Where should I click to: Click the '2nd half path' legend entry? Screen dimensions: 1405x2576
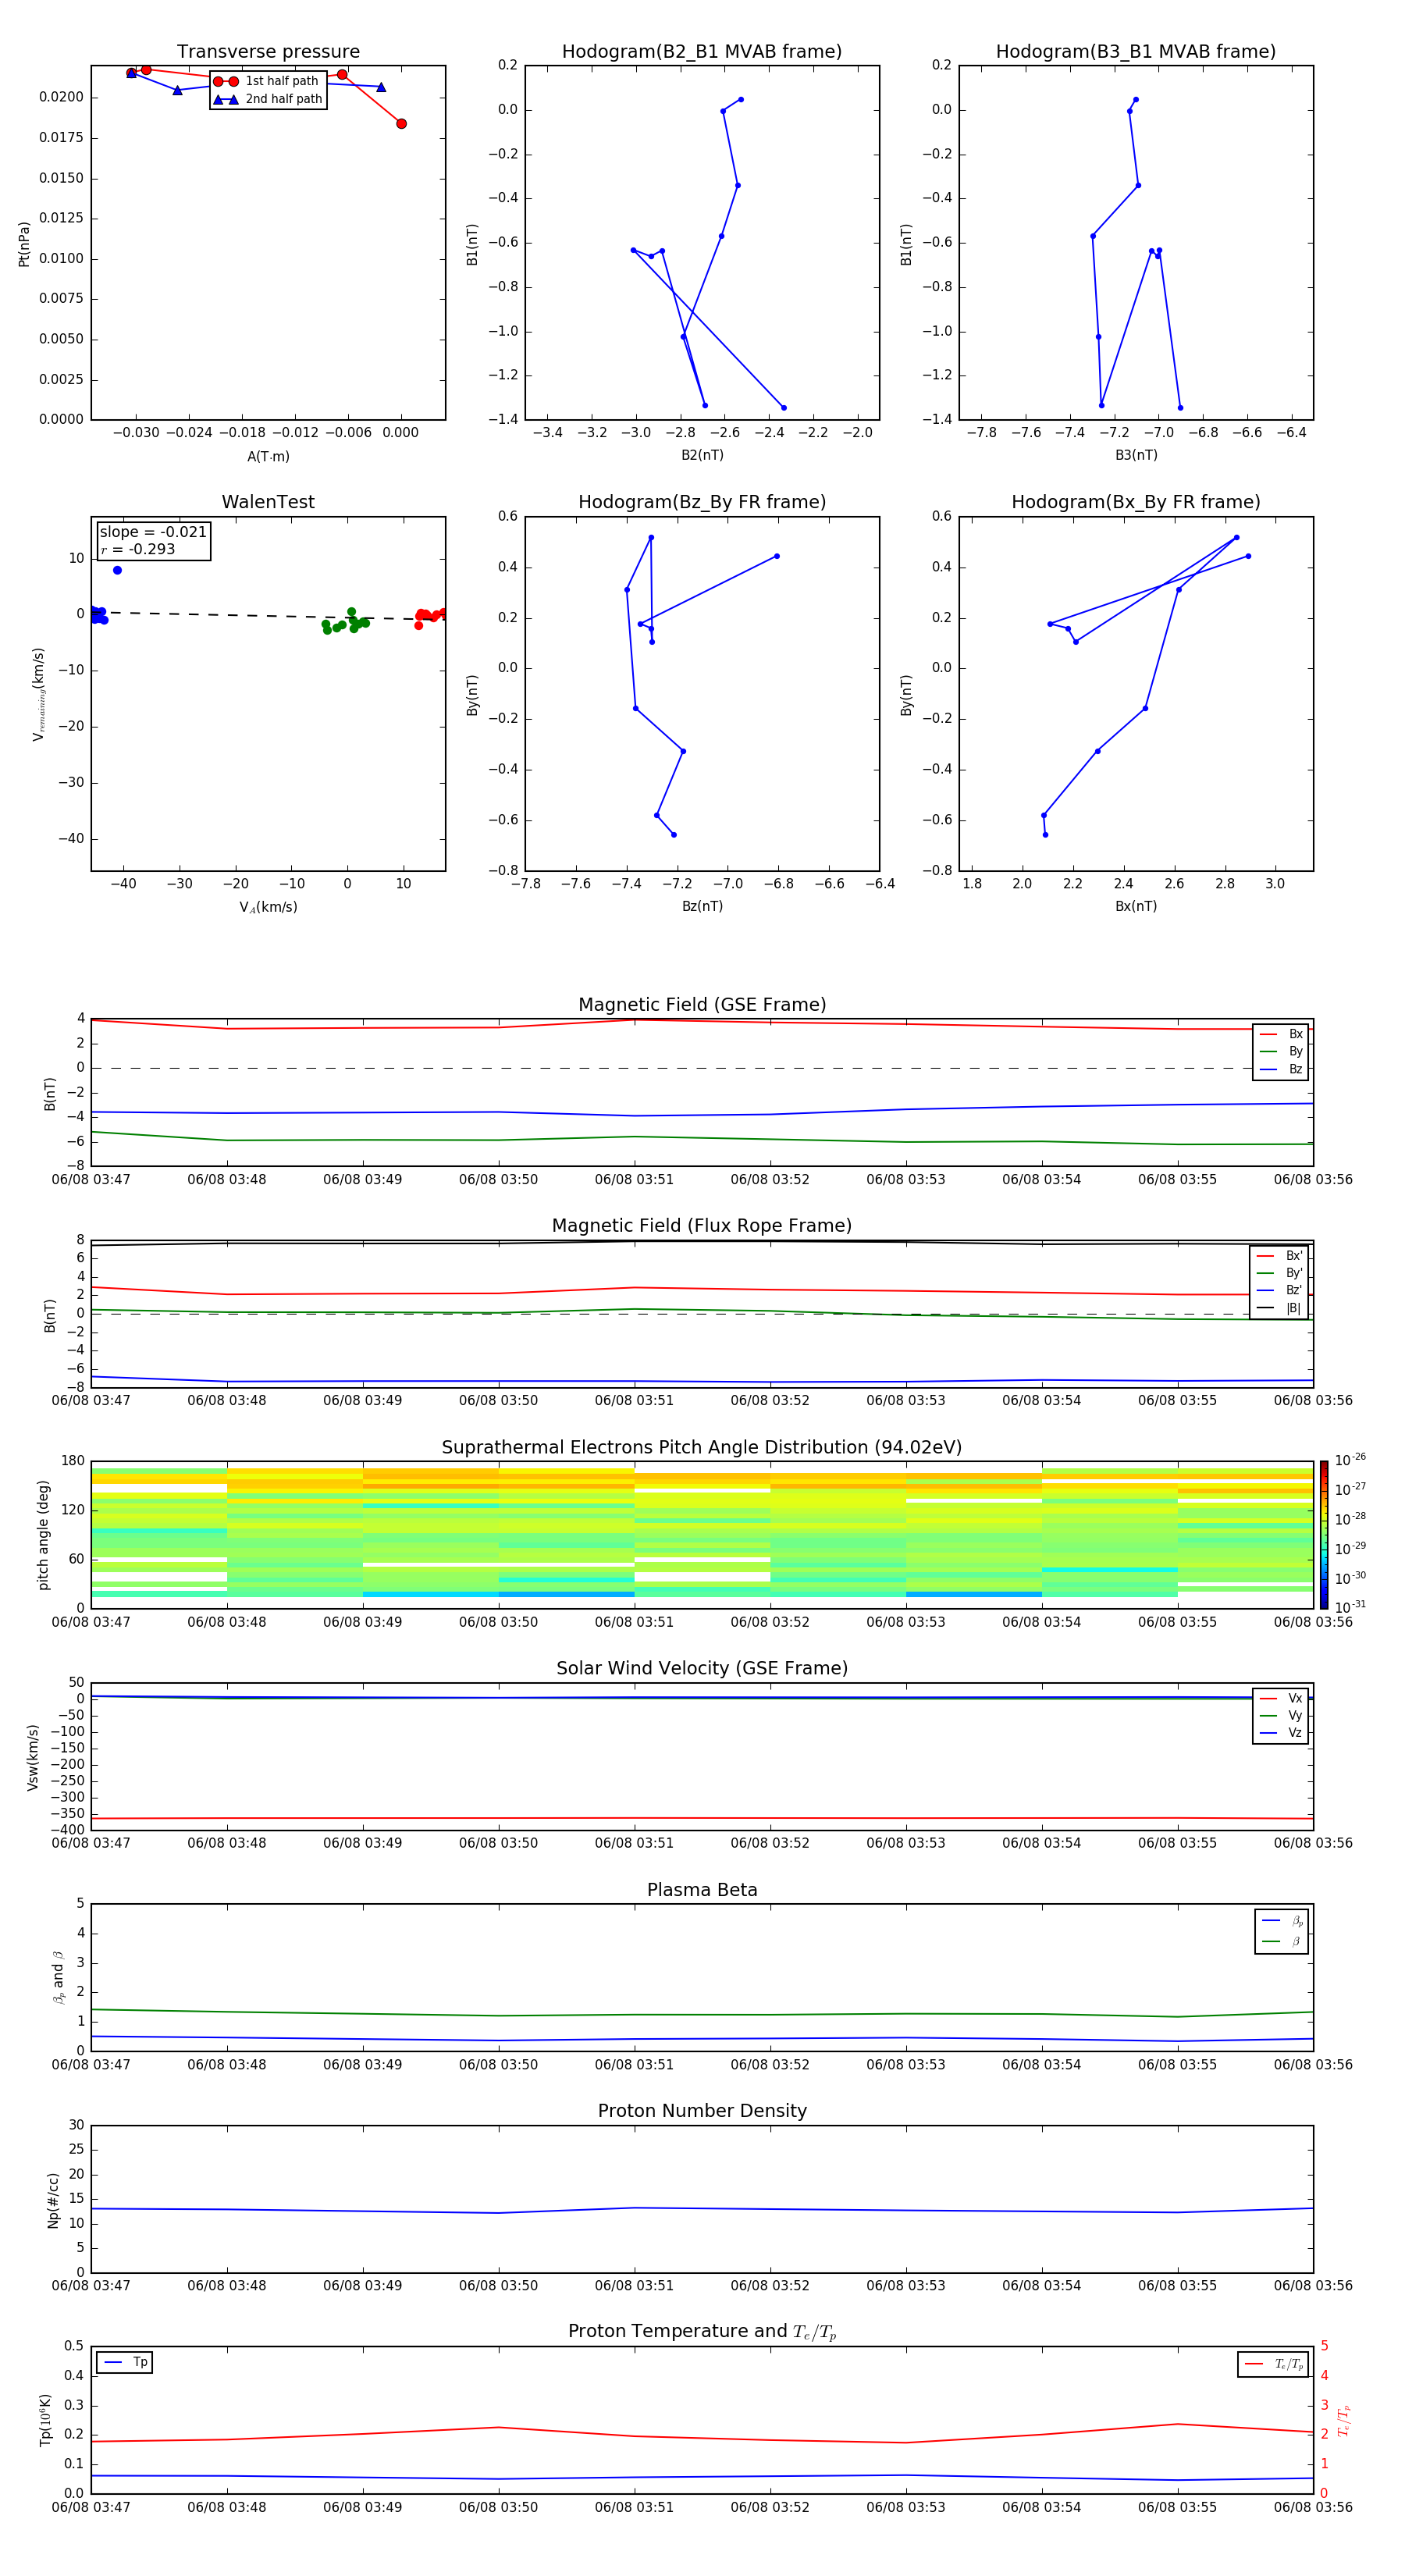click(267, 99)
